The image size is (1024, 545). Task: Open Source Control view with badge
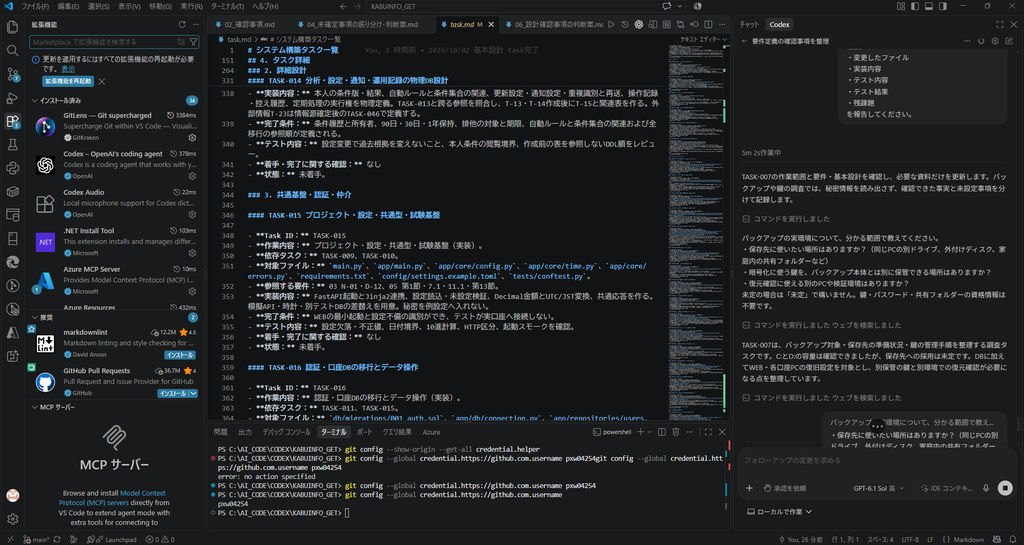pos(12,74)
